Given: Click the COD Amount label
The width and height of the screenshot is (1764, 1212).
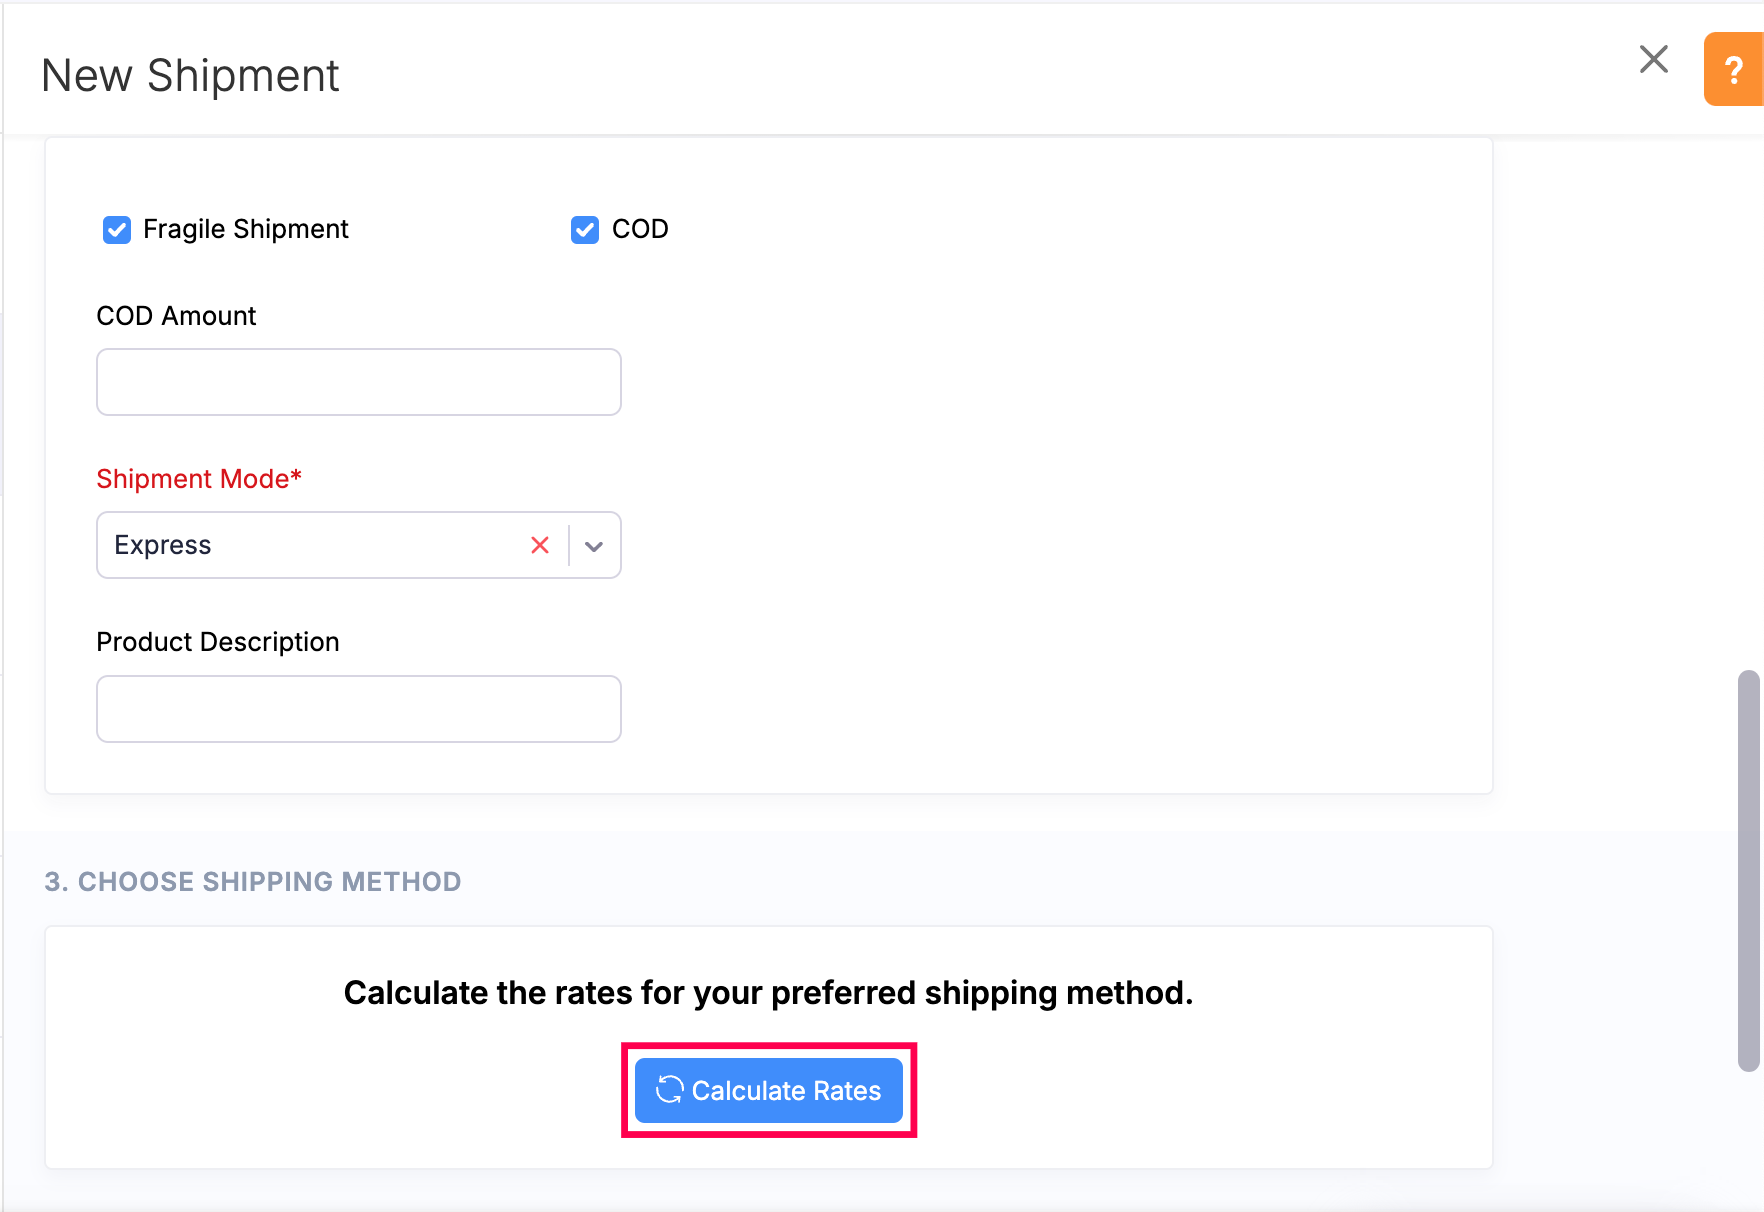Looking at the screenshot, I should tap(176, 316).
